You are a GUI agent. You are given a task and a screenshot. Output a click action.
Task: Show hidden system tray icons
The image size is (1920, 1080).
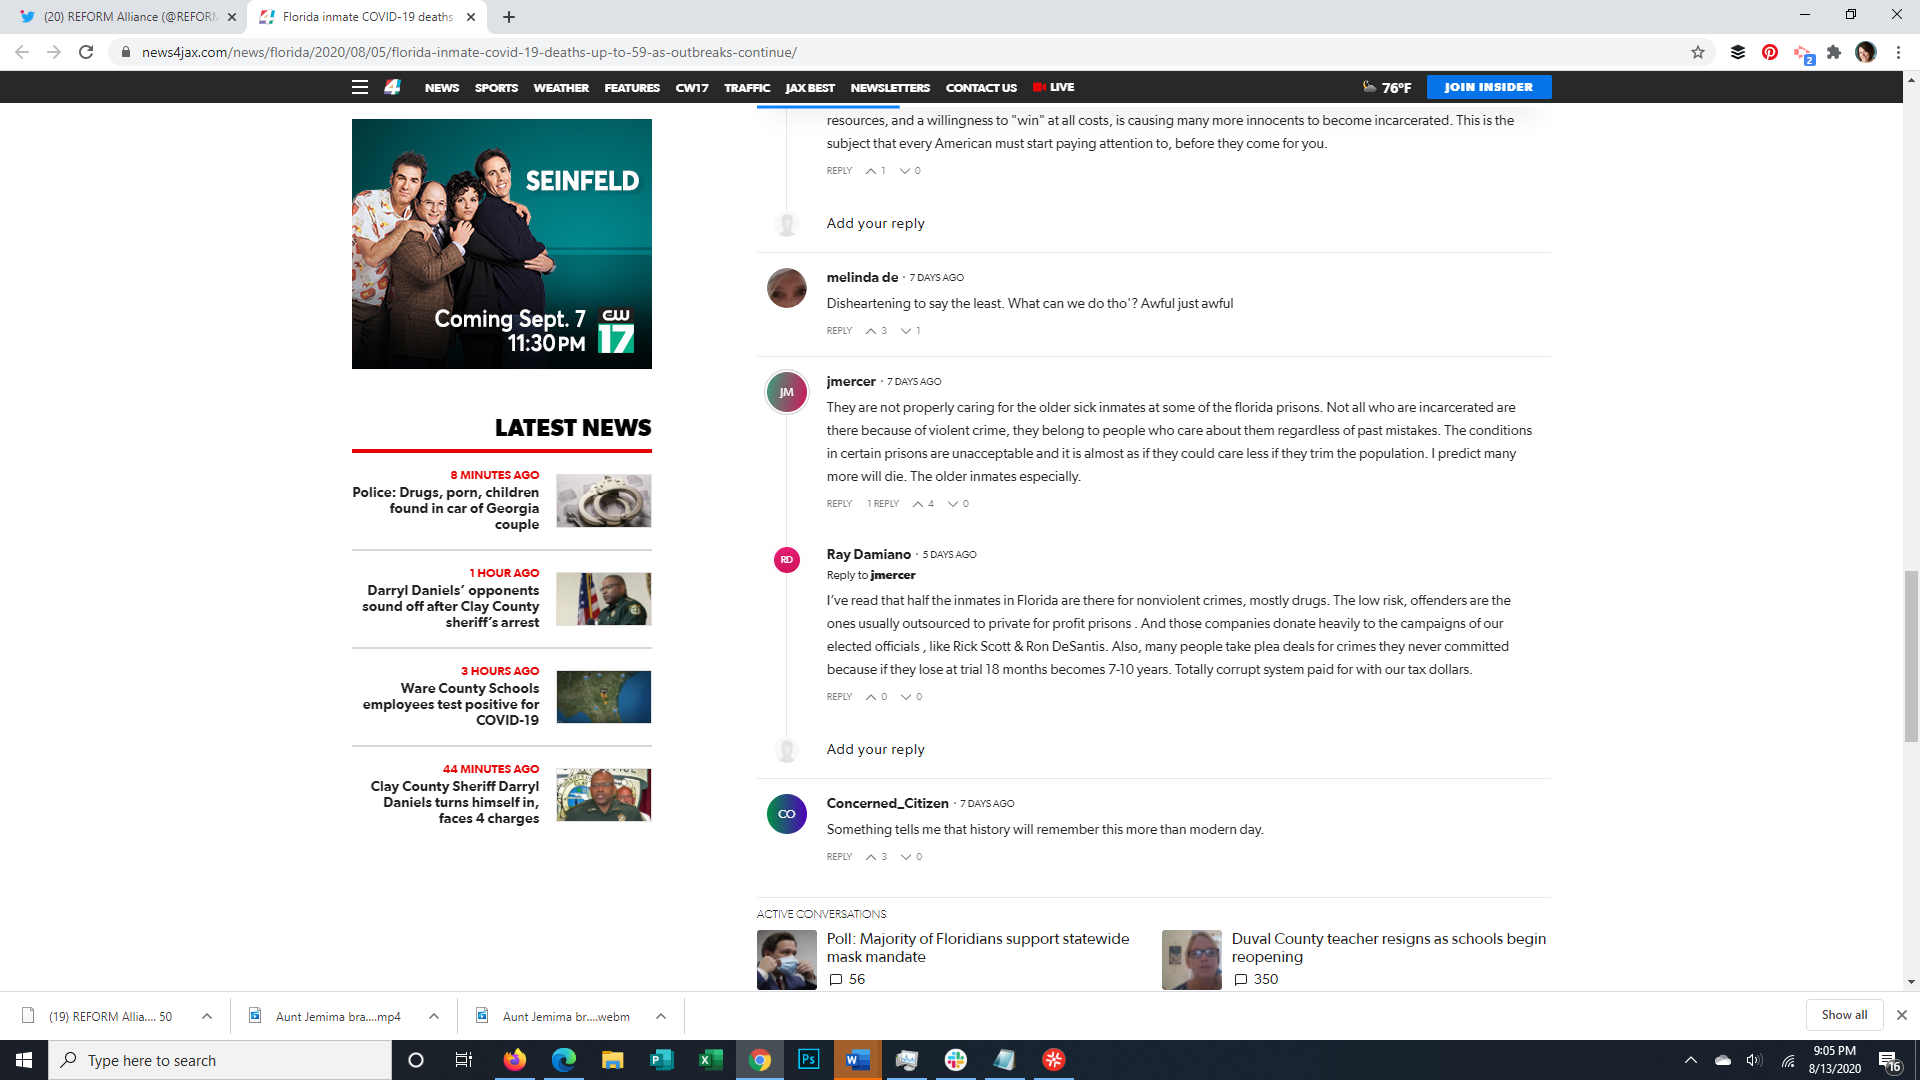click(1690, 1060)
